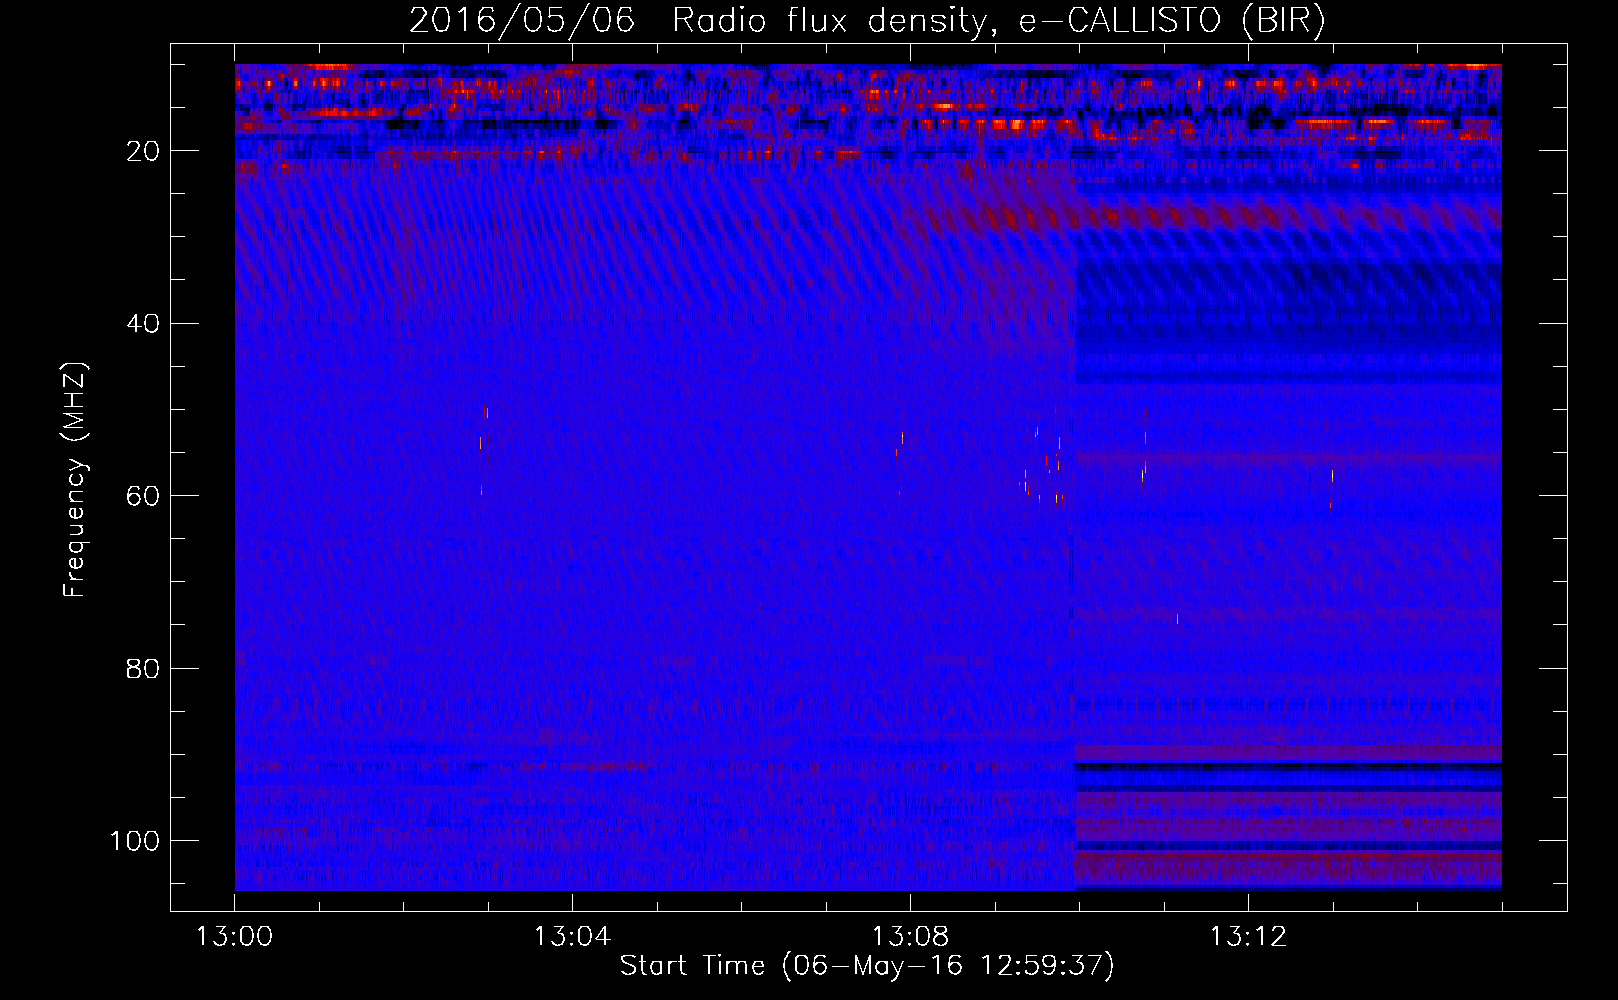The image size is (1618, 1000).
Task: Click the plot title 'Radio flux density, e-CALLISTO (BIR)'
Action: click(x=999, y=21)
